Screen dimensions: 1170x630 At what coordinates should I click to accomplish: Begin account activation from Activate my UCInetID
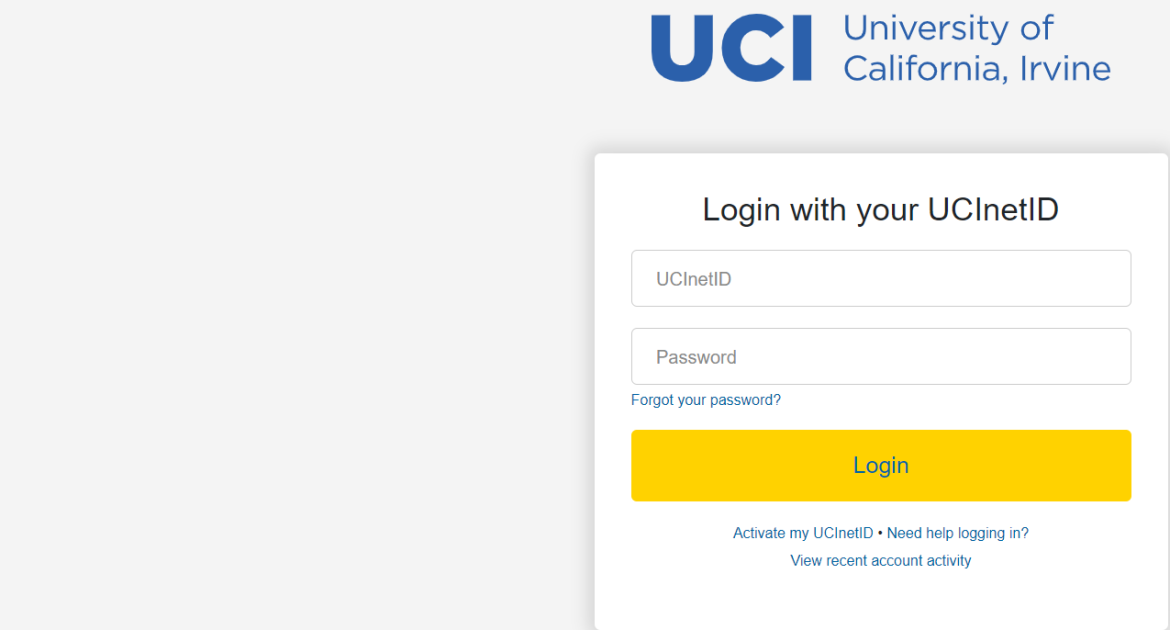803,532
